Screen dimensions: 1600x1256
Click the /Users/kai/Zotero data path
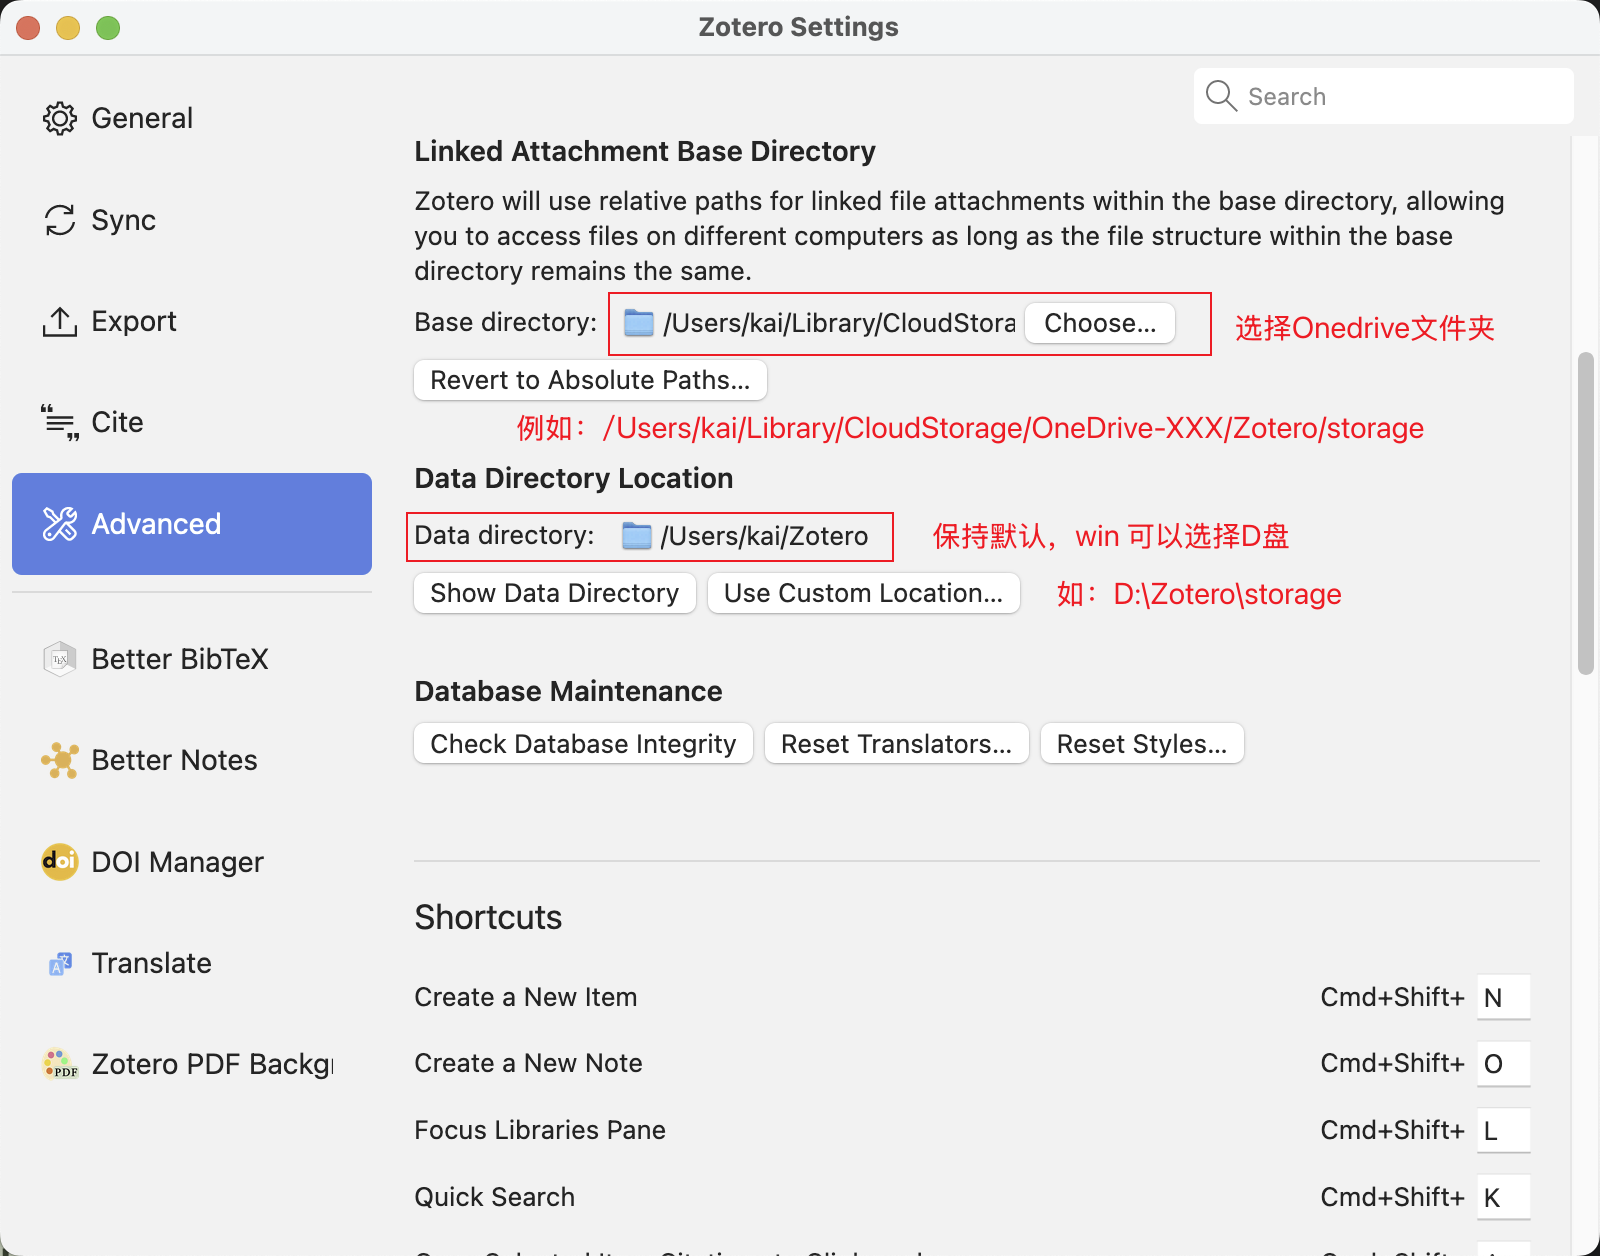(x=764, y=536)
